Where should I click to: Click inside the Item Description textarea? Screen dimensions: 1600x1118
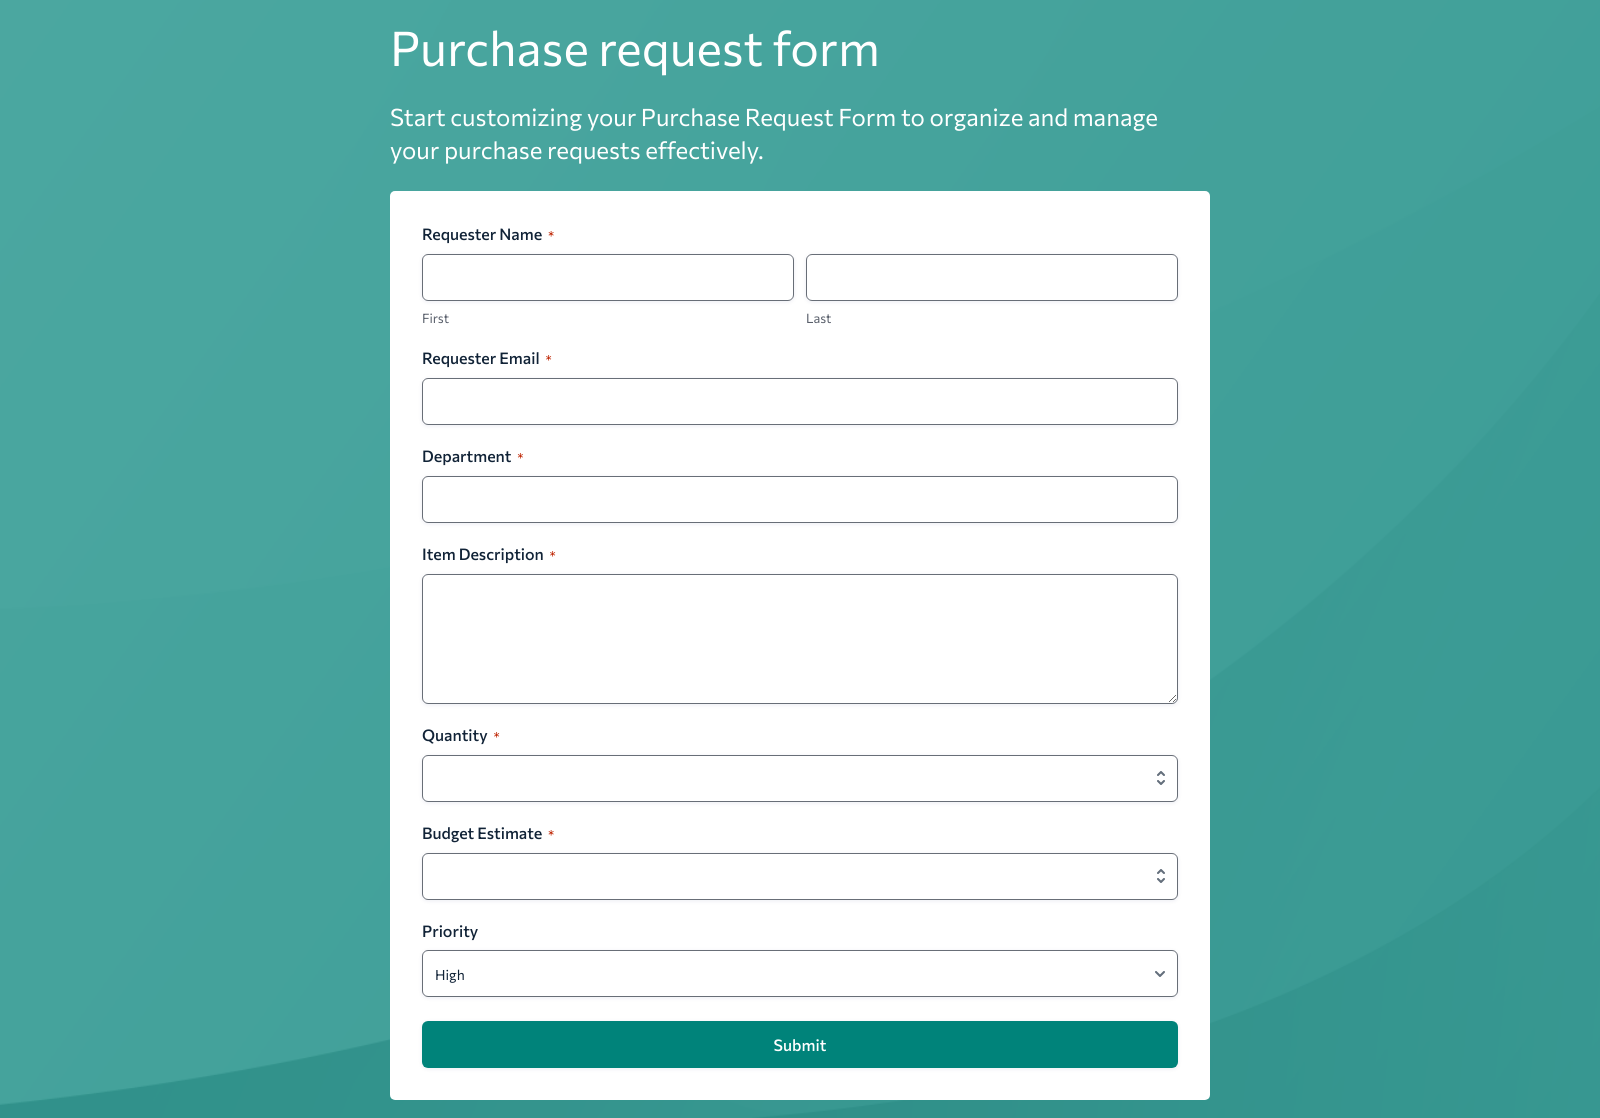tap(799, 638)
